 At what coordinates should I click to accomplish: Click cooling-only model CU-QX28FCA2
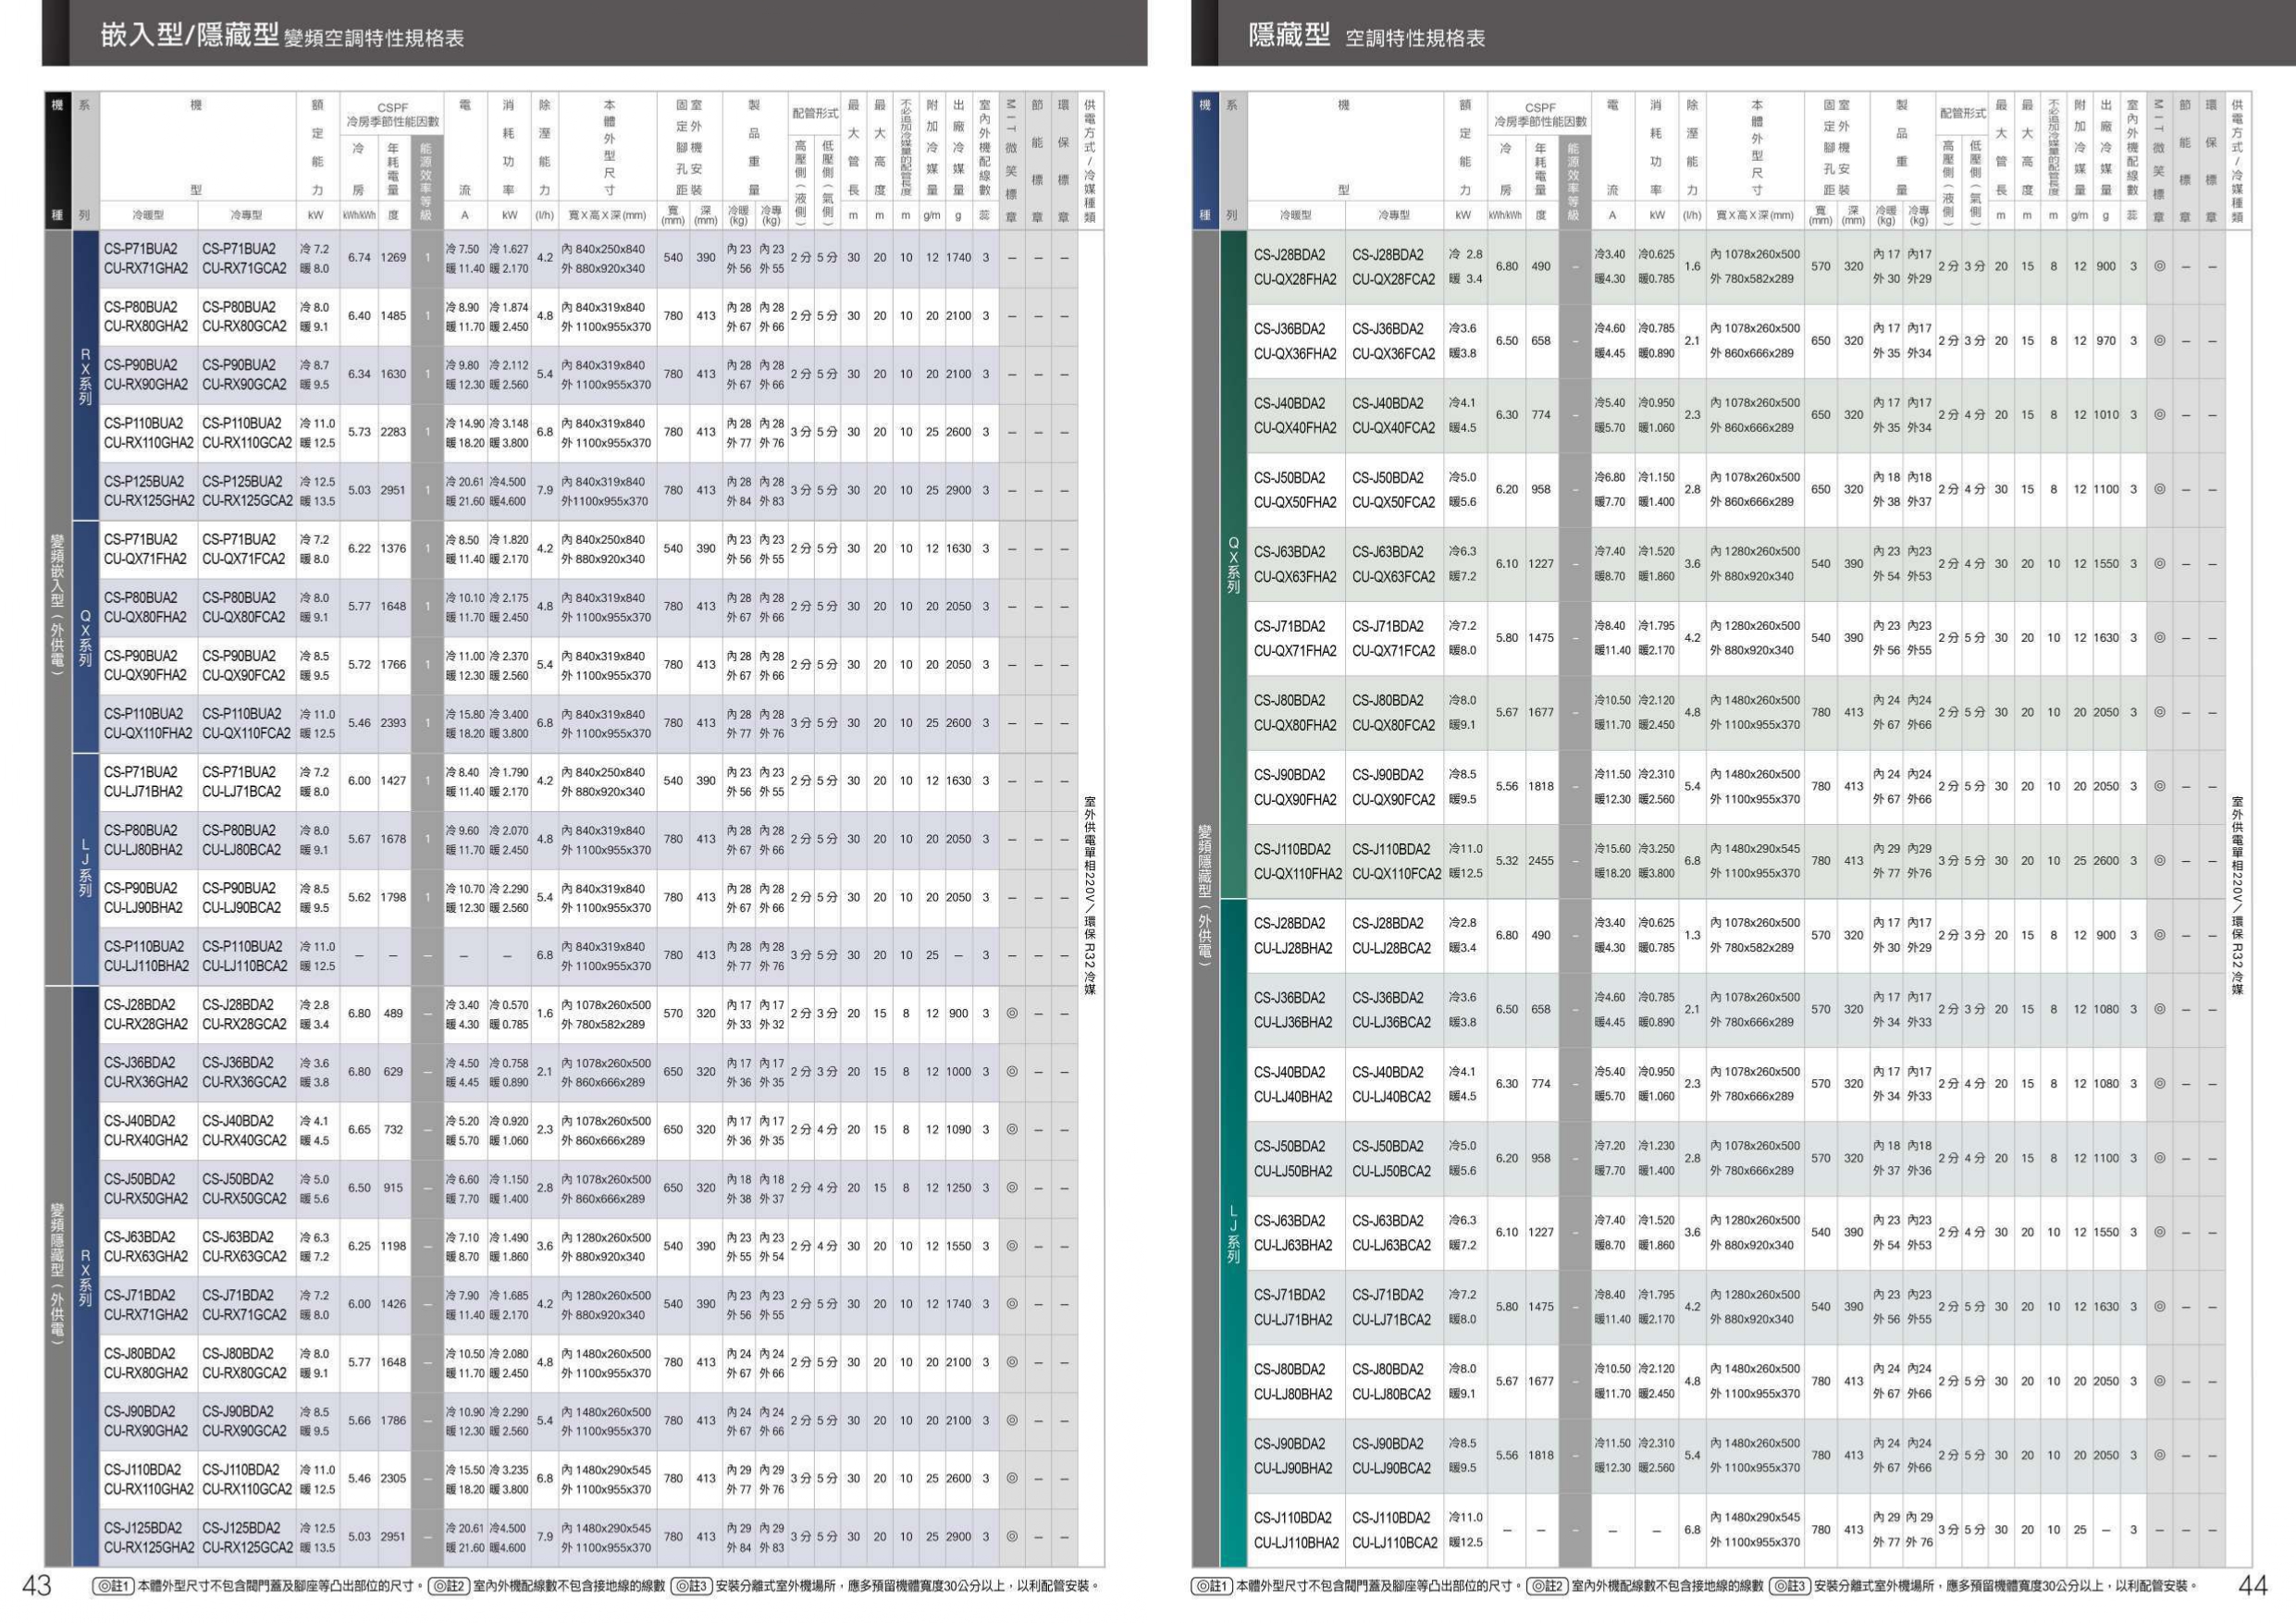[1393, 279]
